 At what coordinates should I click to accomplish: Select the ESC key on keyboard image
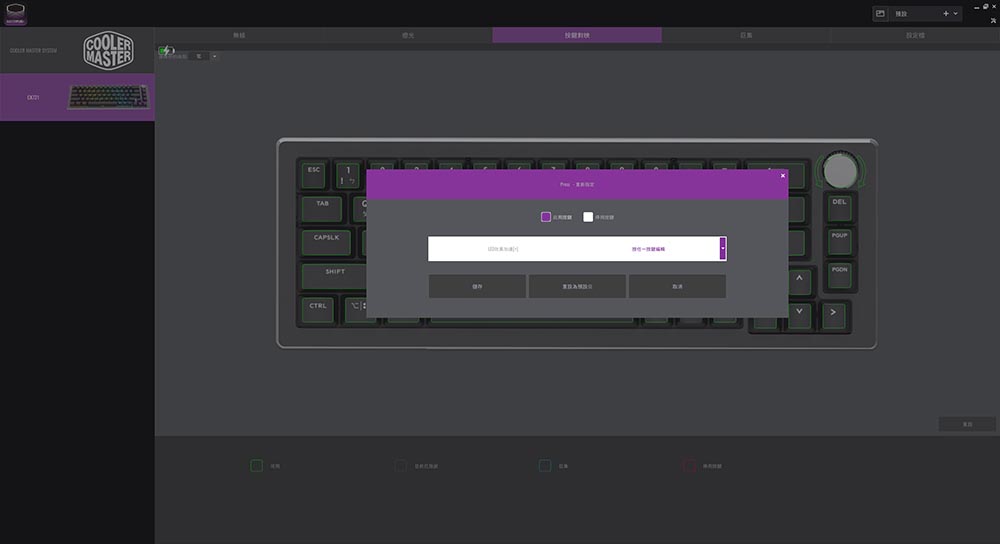pos(313,174)
